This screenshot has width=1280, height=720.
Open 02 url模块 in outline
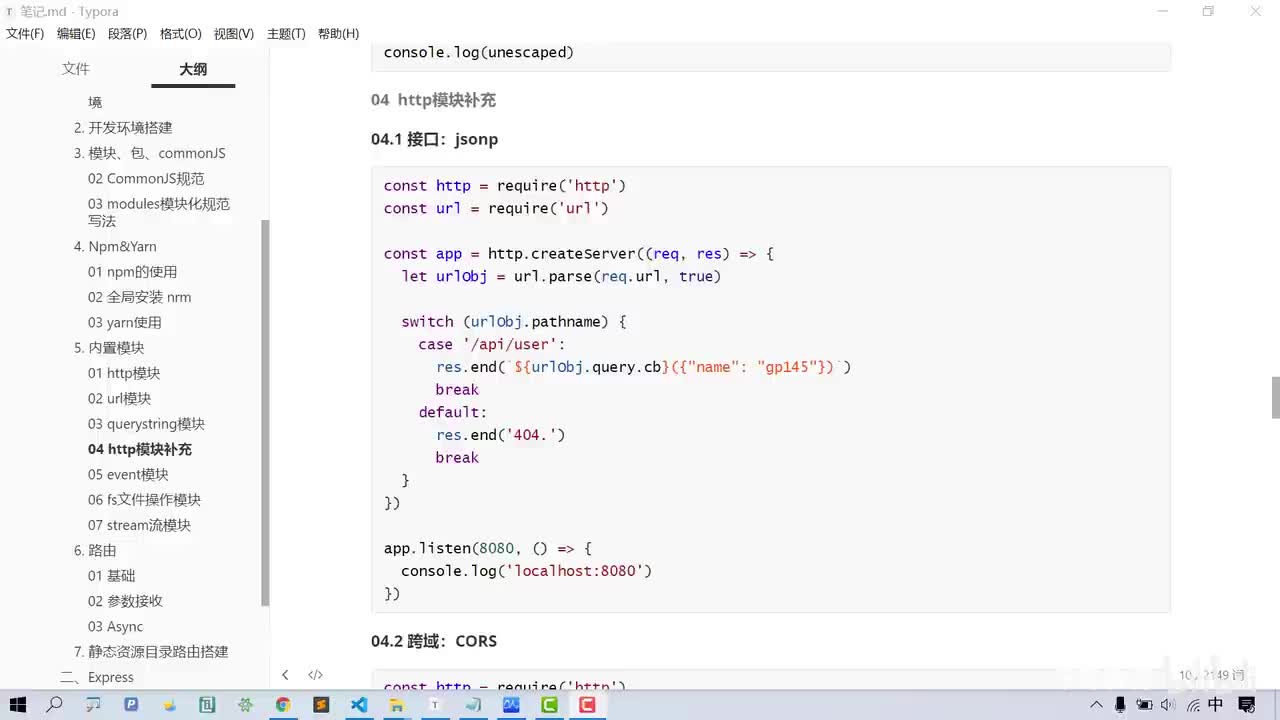(119, 399)
